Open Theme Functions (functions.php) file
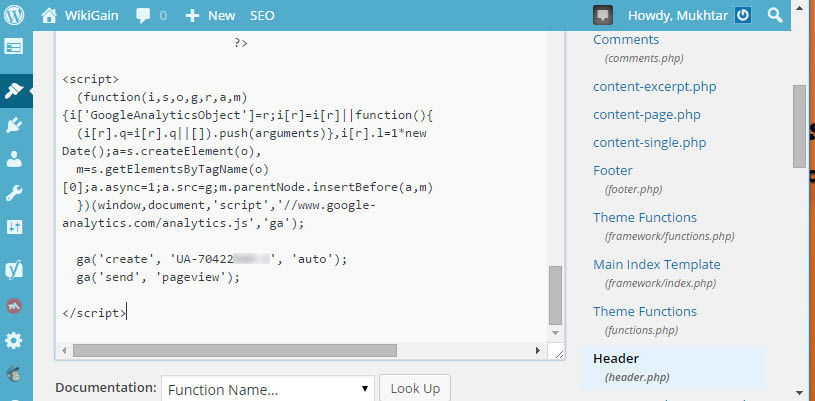This screenshot has width=815, height=401. [x=645, y=312]
